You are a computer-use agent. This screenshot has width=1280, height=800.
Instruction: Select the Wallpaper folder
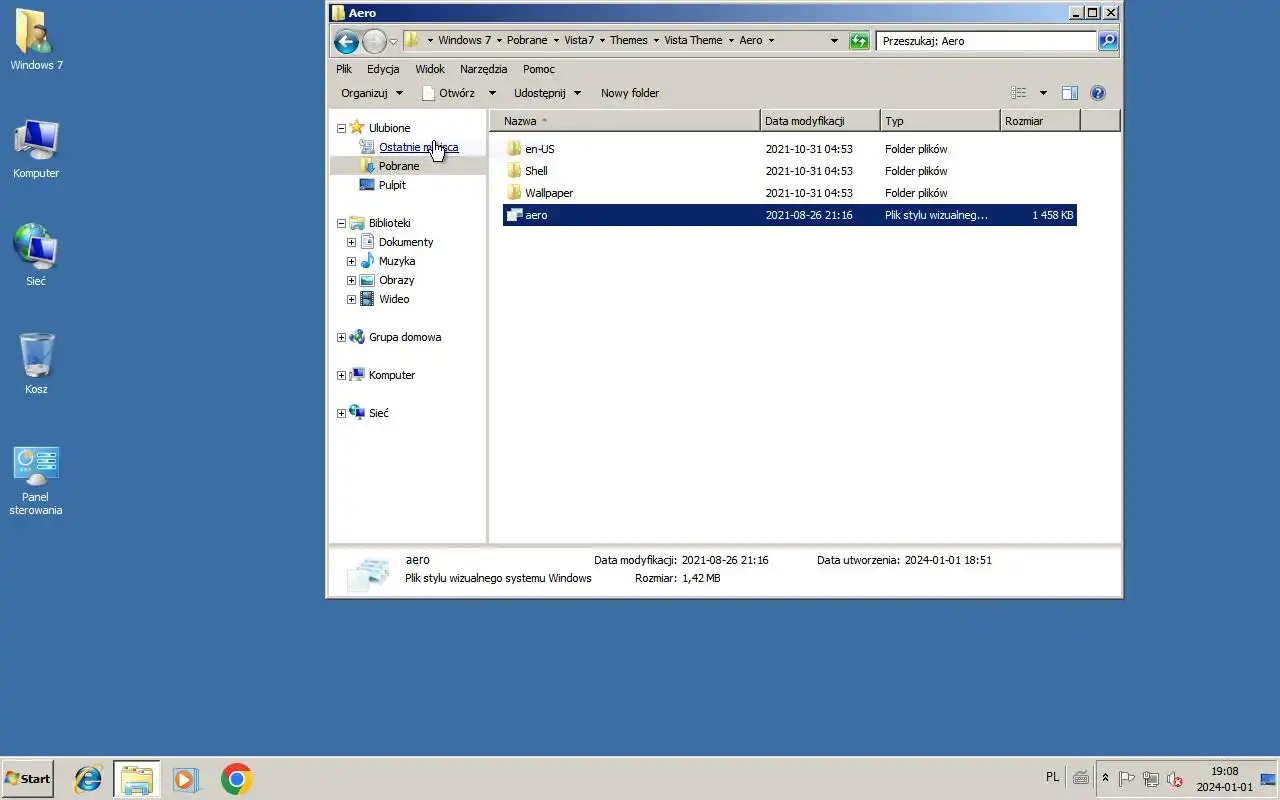(790, 193)
